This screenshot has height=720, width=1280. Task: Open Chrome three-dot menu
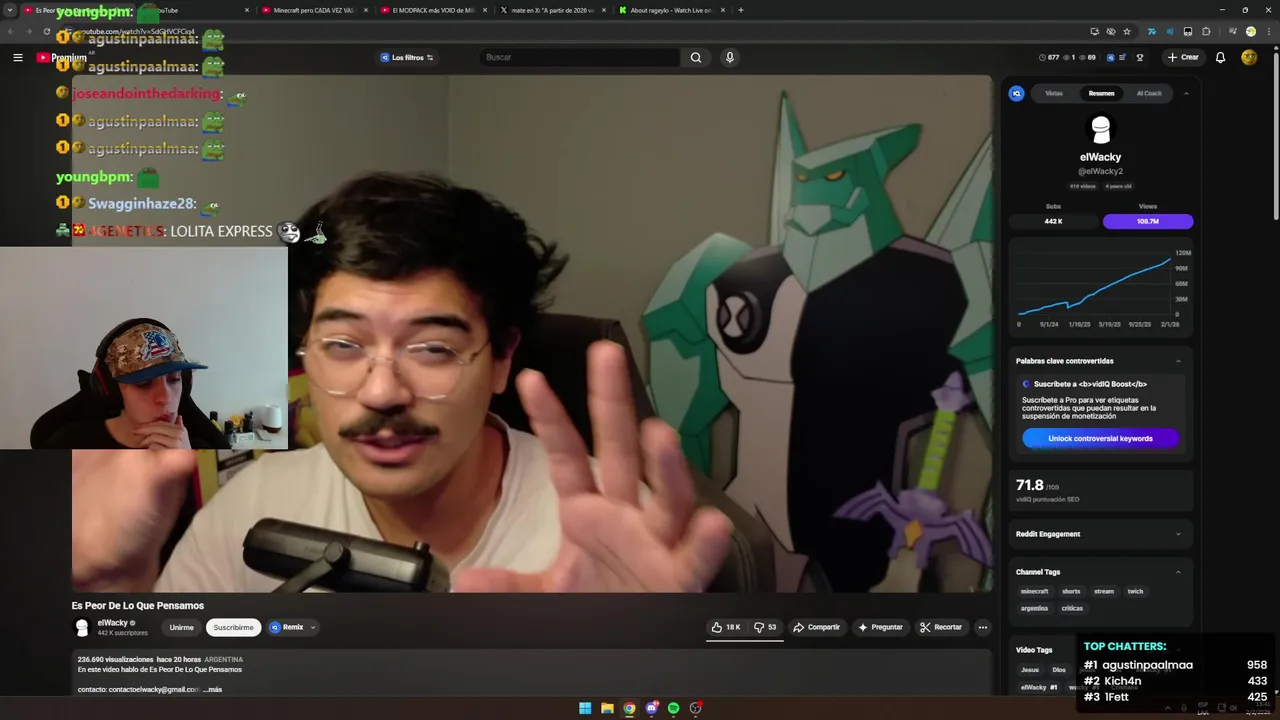[x=1268, y=31]
